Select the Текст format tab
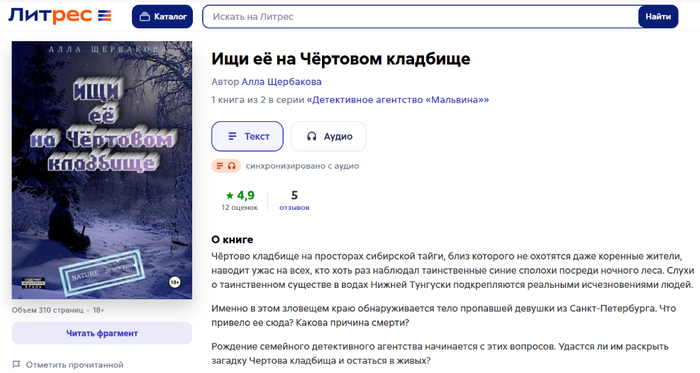This screenshot has width=700, height=373. 247,136
